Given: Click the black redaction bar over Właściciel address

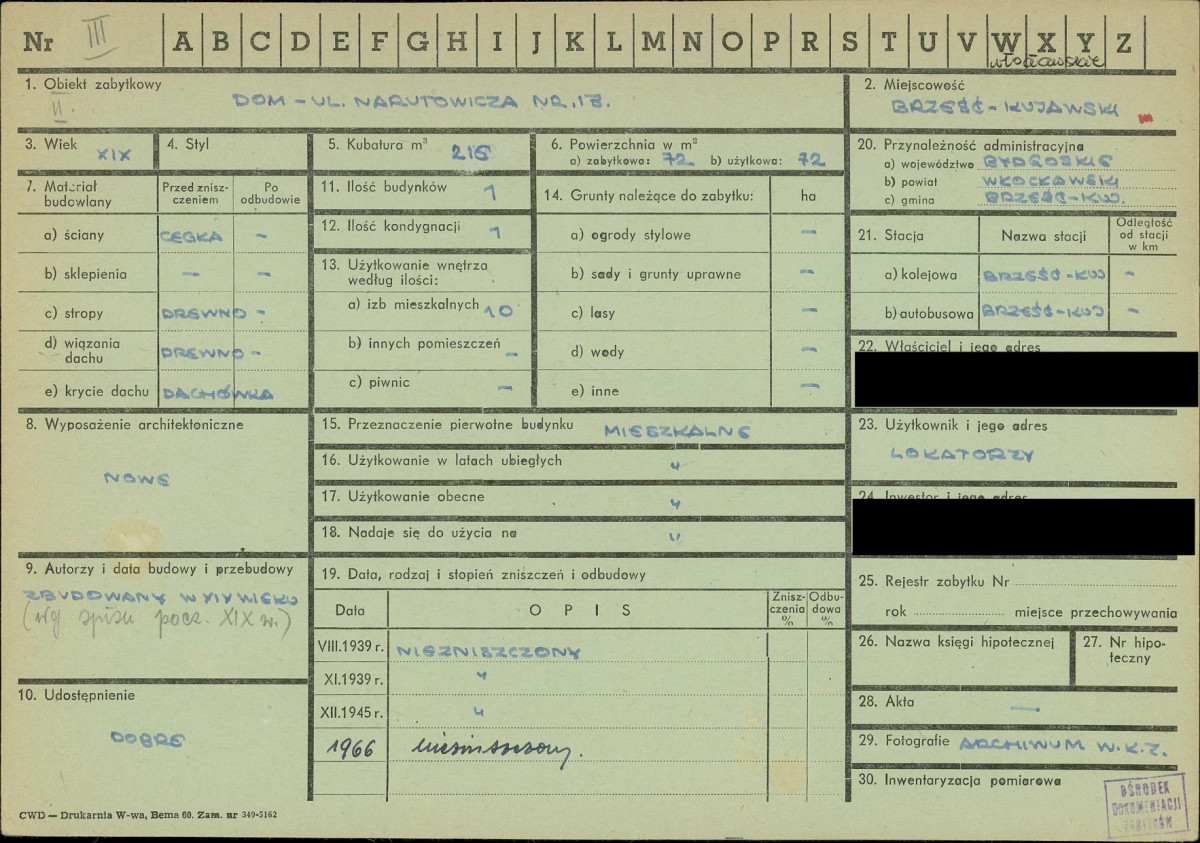Looking at the screenshot, I should pyautogui.click(x=1026, y=379).
